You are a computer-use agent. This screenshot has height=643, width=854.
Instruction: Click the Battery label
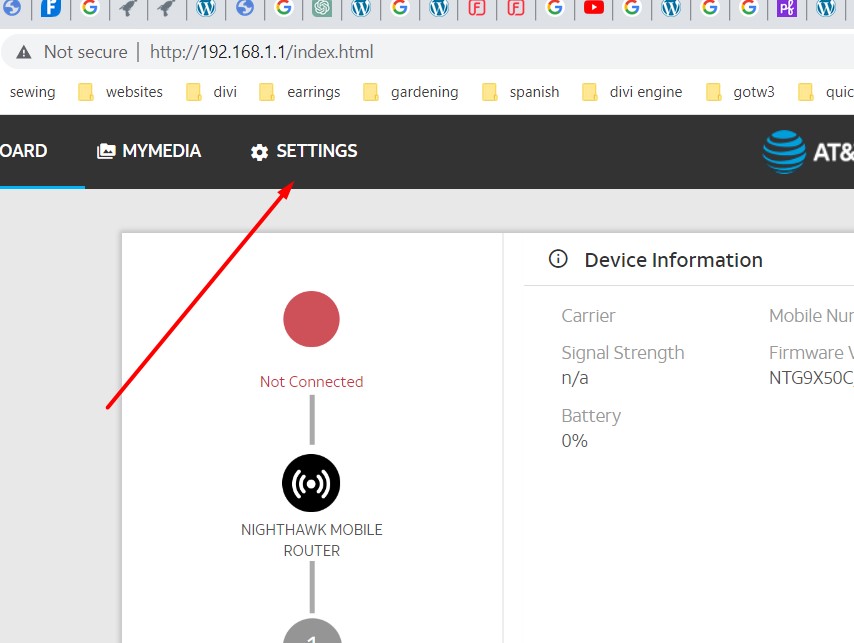click(591, 416)
